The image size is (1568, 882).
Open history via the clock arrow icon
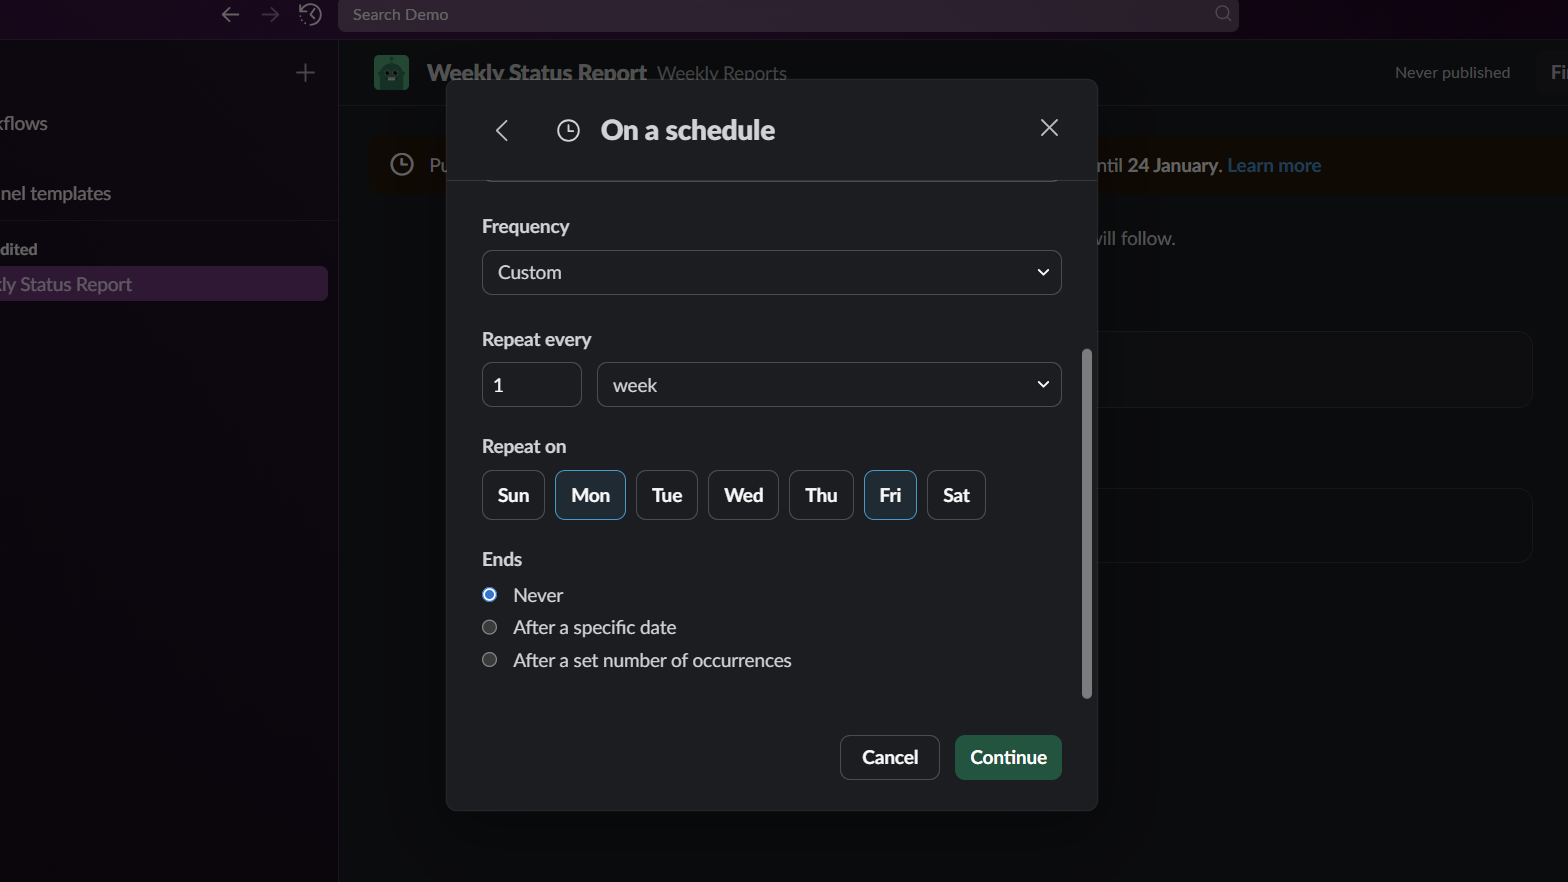click(310, 14)
